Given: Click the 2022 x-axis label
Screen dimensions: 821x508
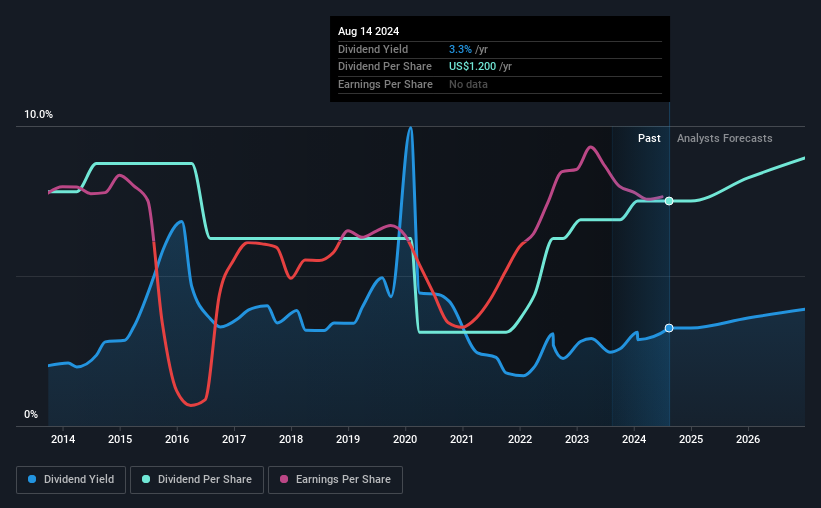Looking at the screenshot, I should [x=520, y=439].
